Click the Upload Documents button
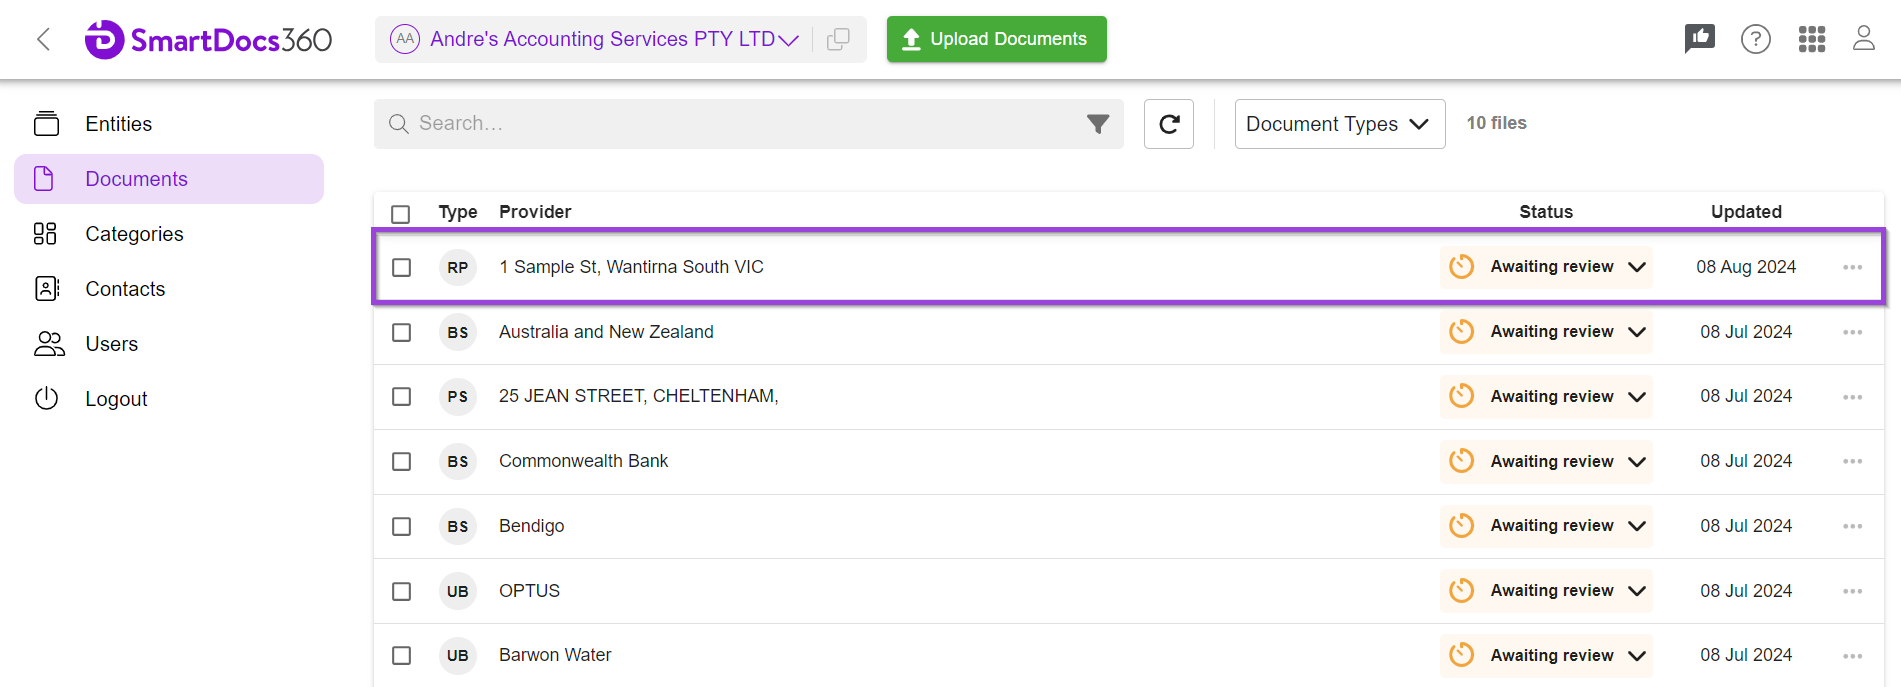Screen dimensions: 1901x687 [x=996, y=39]
